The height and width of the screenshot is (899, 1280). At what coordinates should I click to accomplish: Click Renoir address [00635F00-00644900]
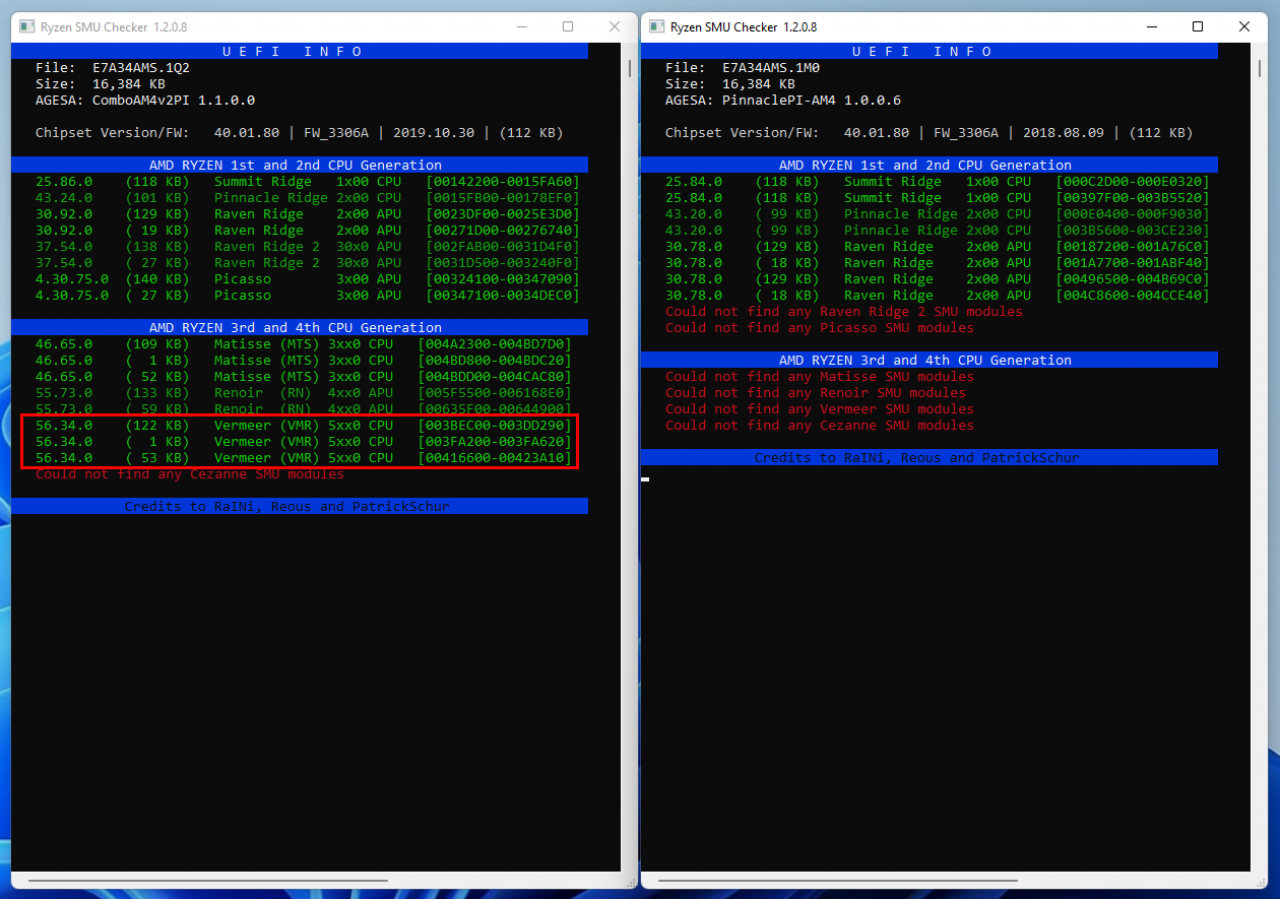[495, 409]
